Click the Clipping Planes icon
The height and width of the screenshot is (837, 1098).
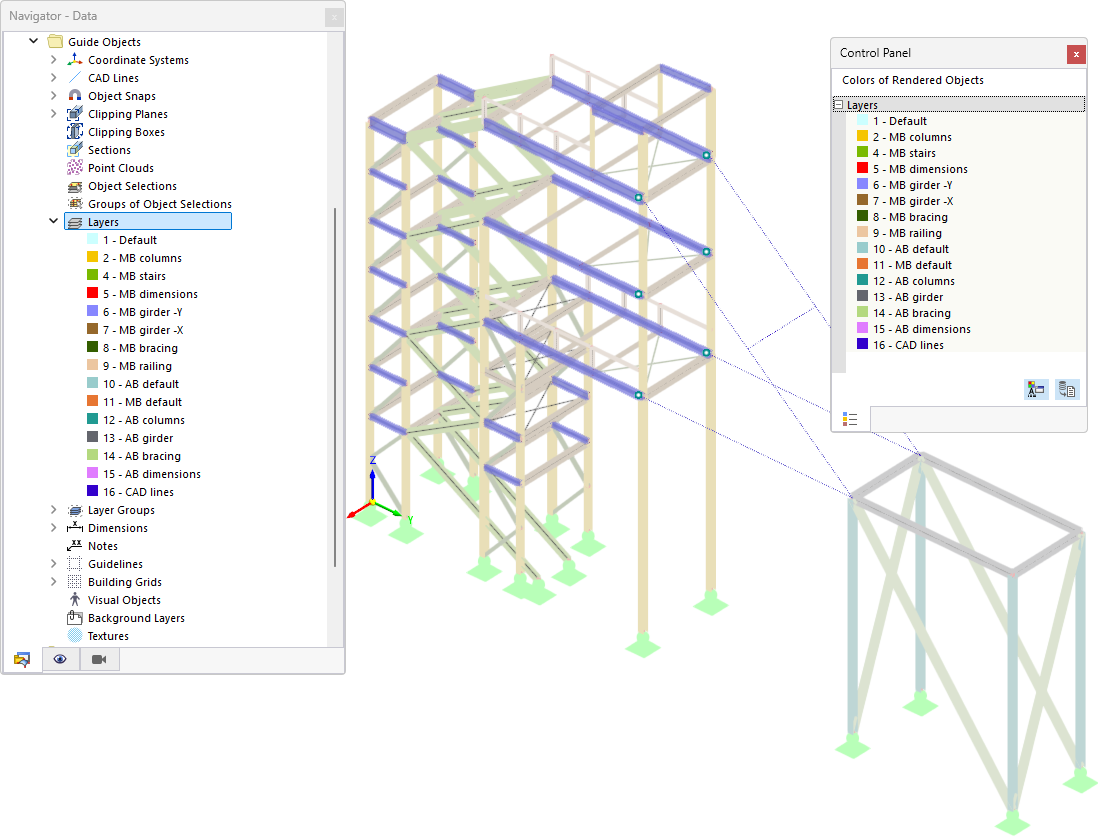tap(75, 113)
